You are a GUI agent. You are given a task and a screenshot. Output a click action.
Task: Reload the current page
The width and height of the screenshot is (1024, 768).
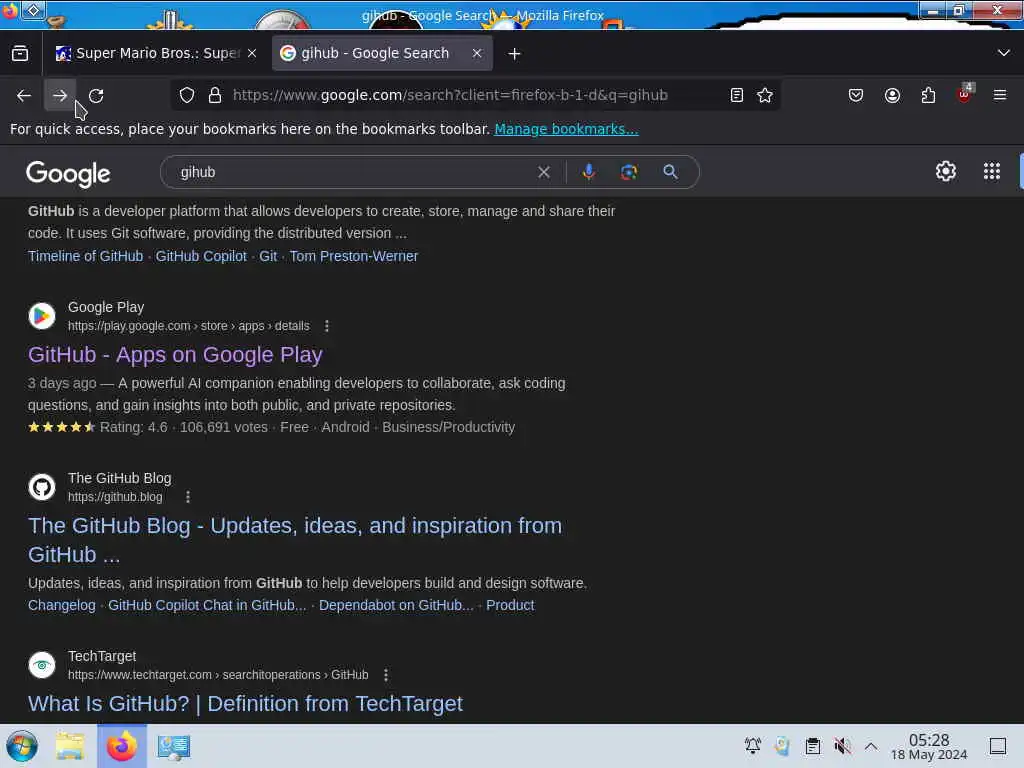[x=96, y=95]
